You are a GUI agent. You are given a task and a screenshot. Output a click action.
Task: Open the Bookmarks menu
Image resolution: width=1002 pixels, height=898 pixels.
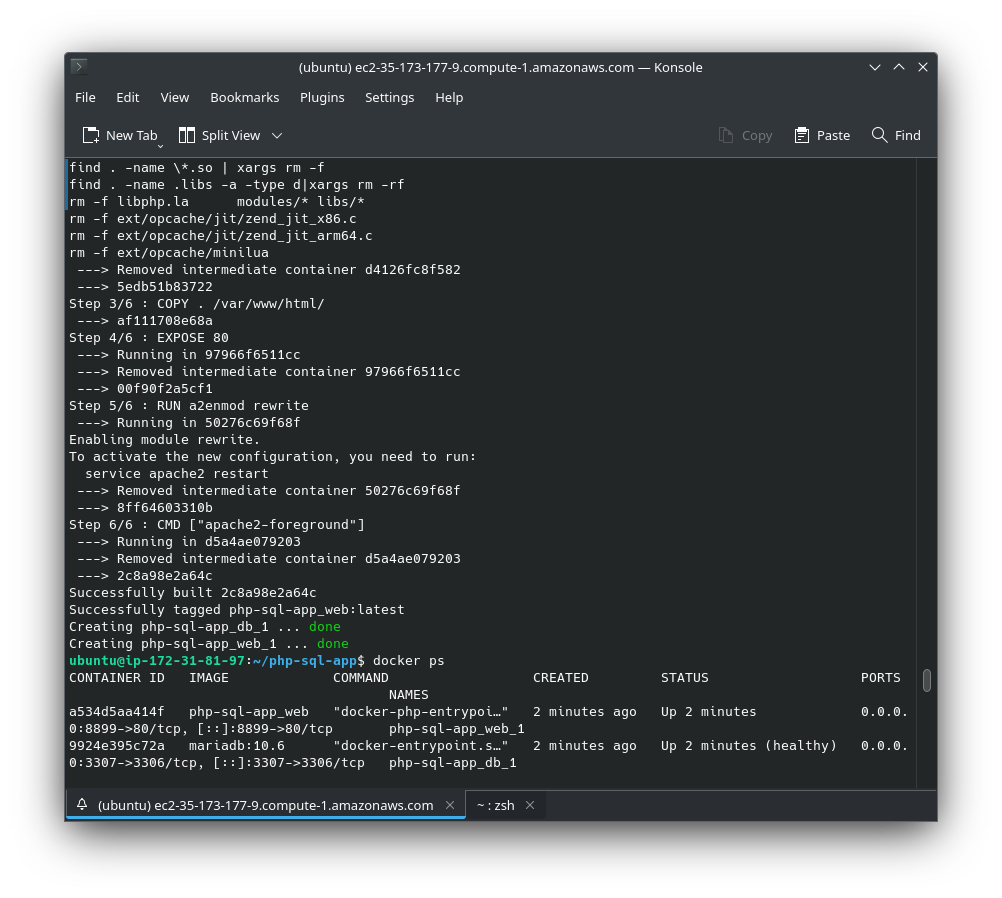coord(244,97)
